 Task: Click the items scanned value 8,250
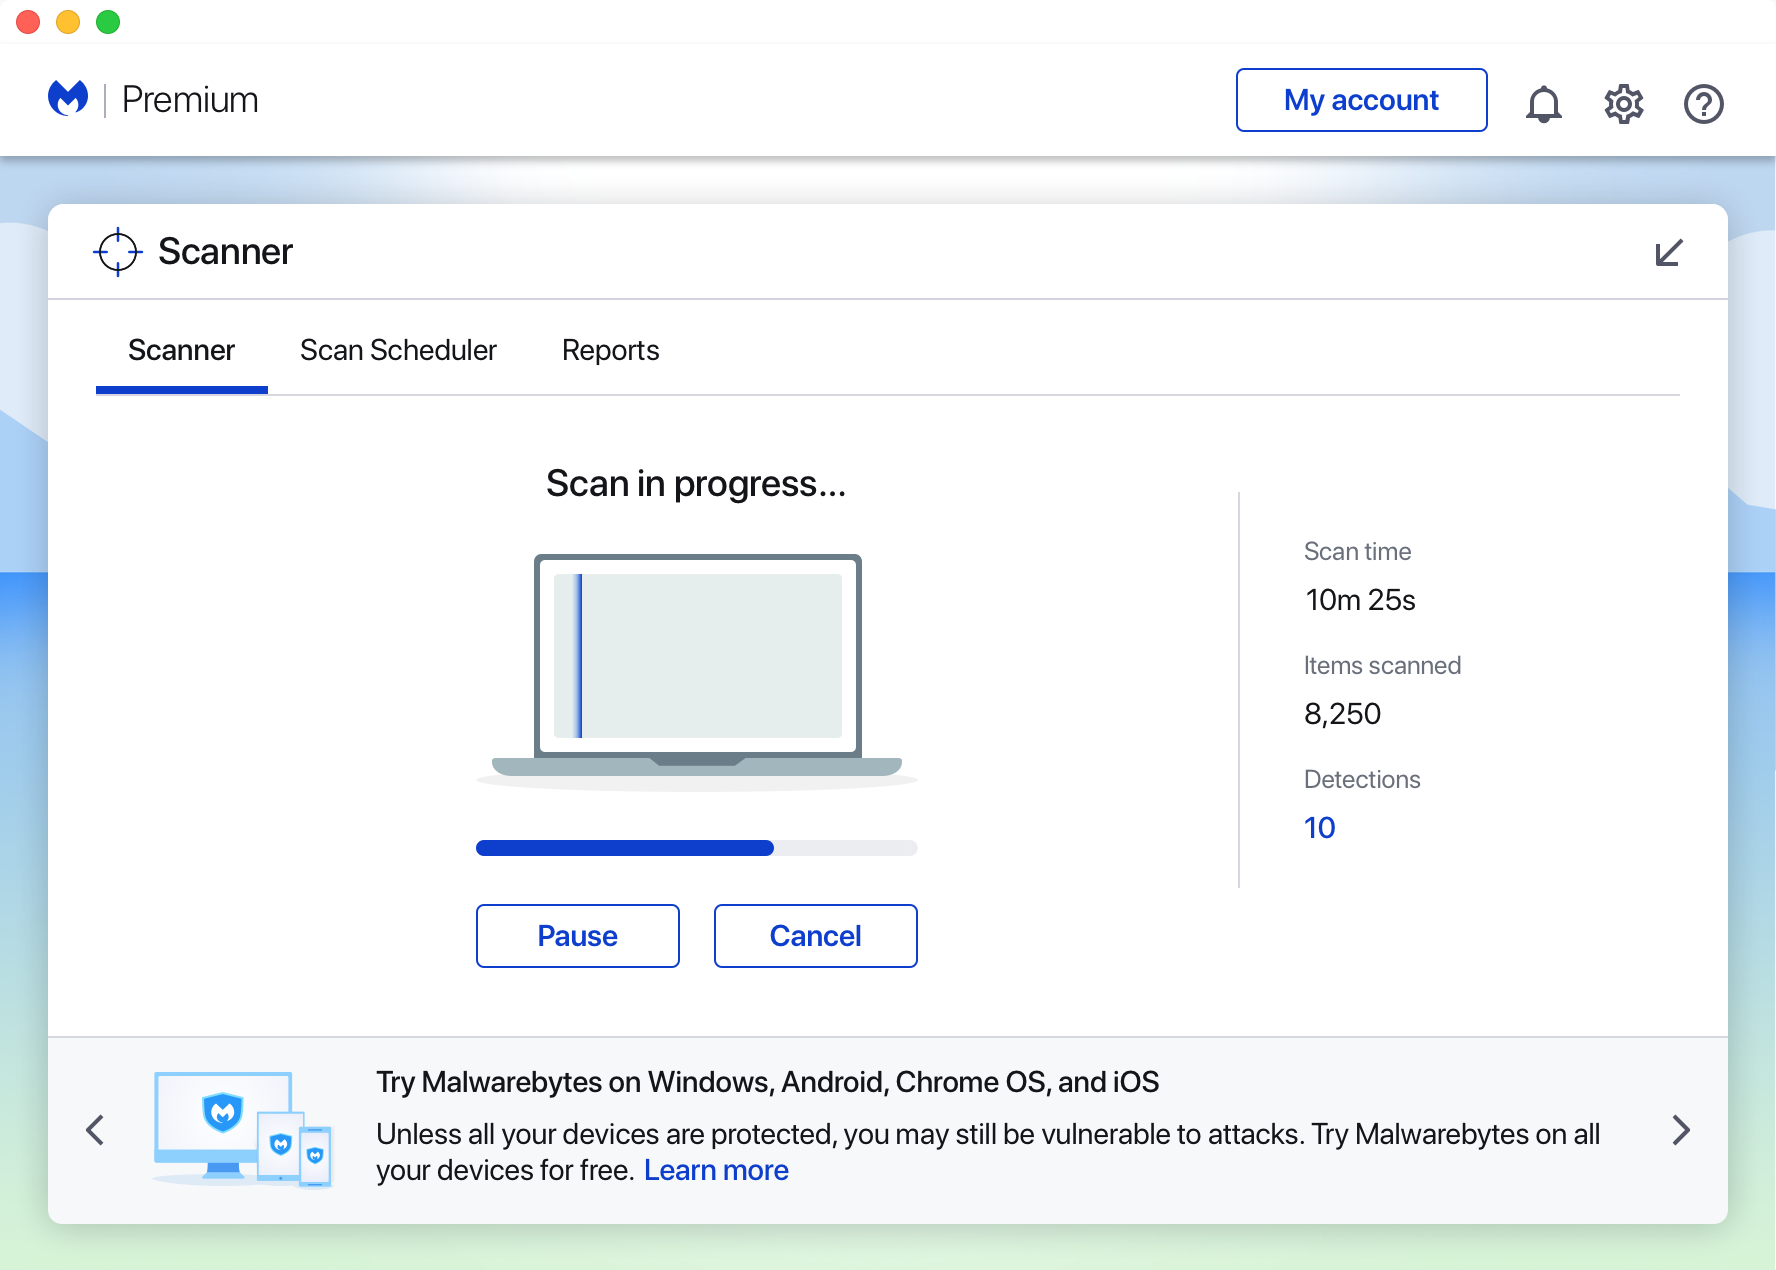(x=1342, y=713)
